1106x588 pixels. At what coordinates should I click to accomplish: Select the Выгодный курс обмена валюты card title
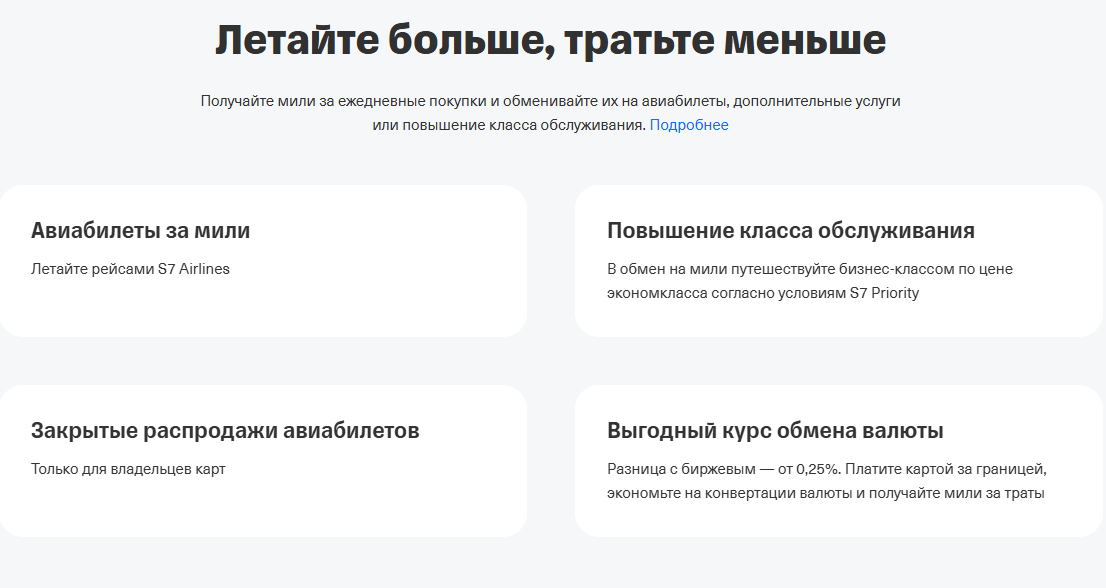pos(775,431)
